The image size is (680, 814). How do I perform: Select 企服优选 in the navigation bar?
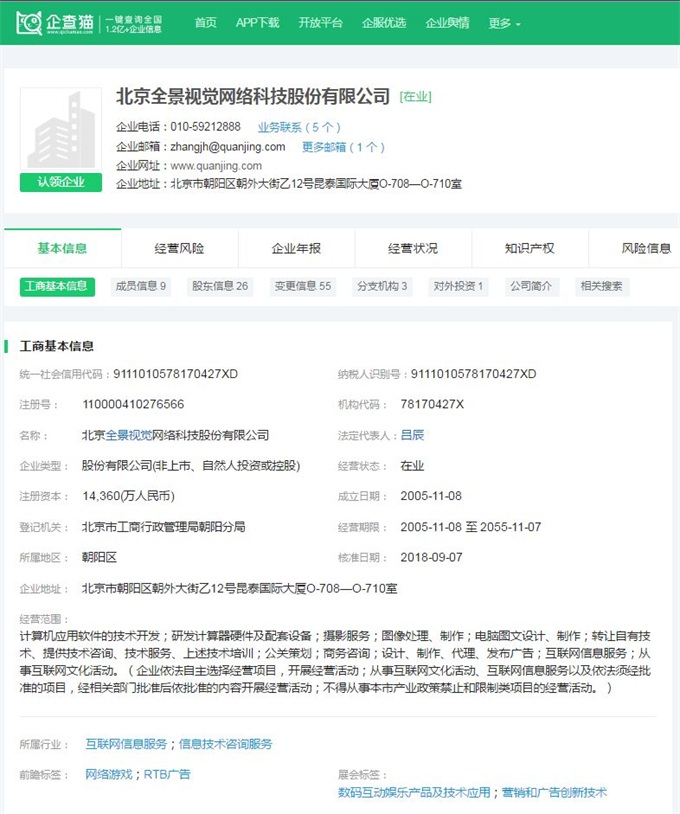[x=384, y=23]
